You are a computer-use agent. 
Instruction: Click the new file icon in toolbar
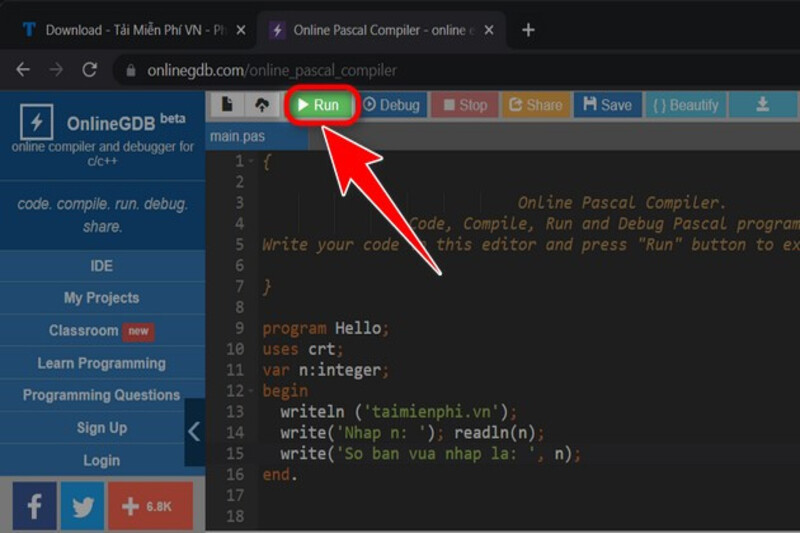pos(227,104)
